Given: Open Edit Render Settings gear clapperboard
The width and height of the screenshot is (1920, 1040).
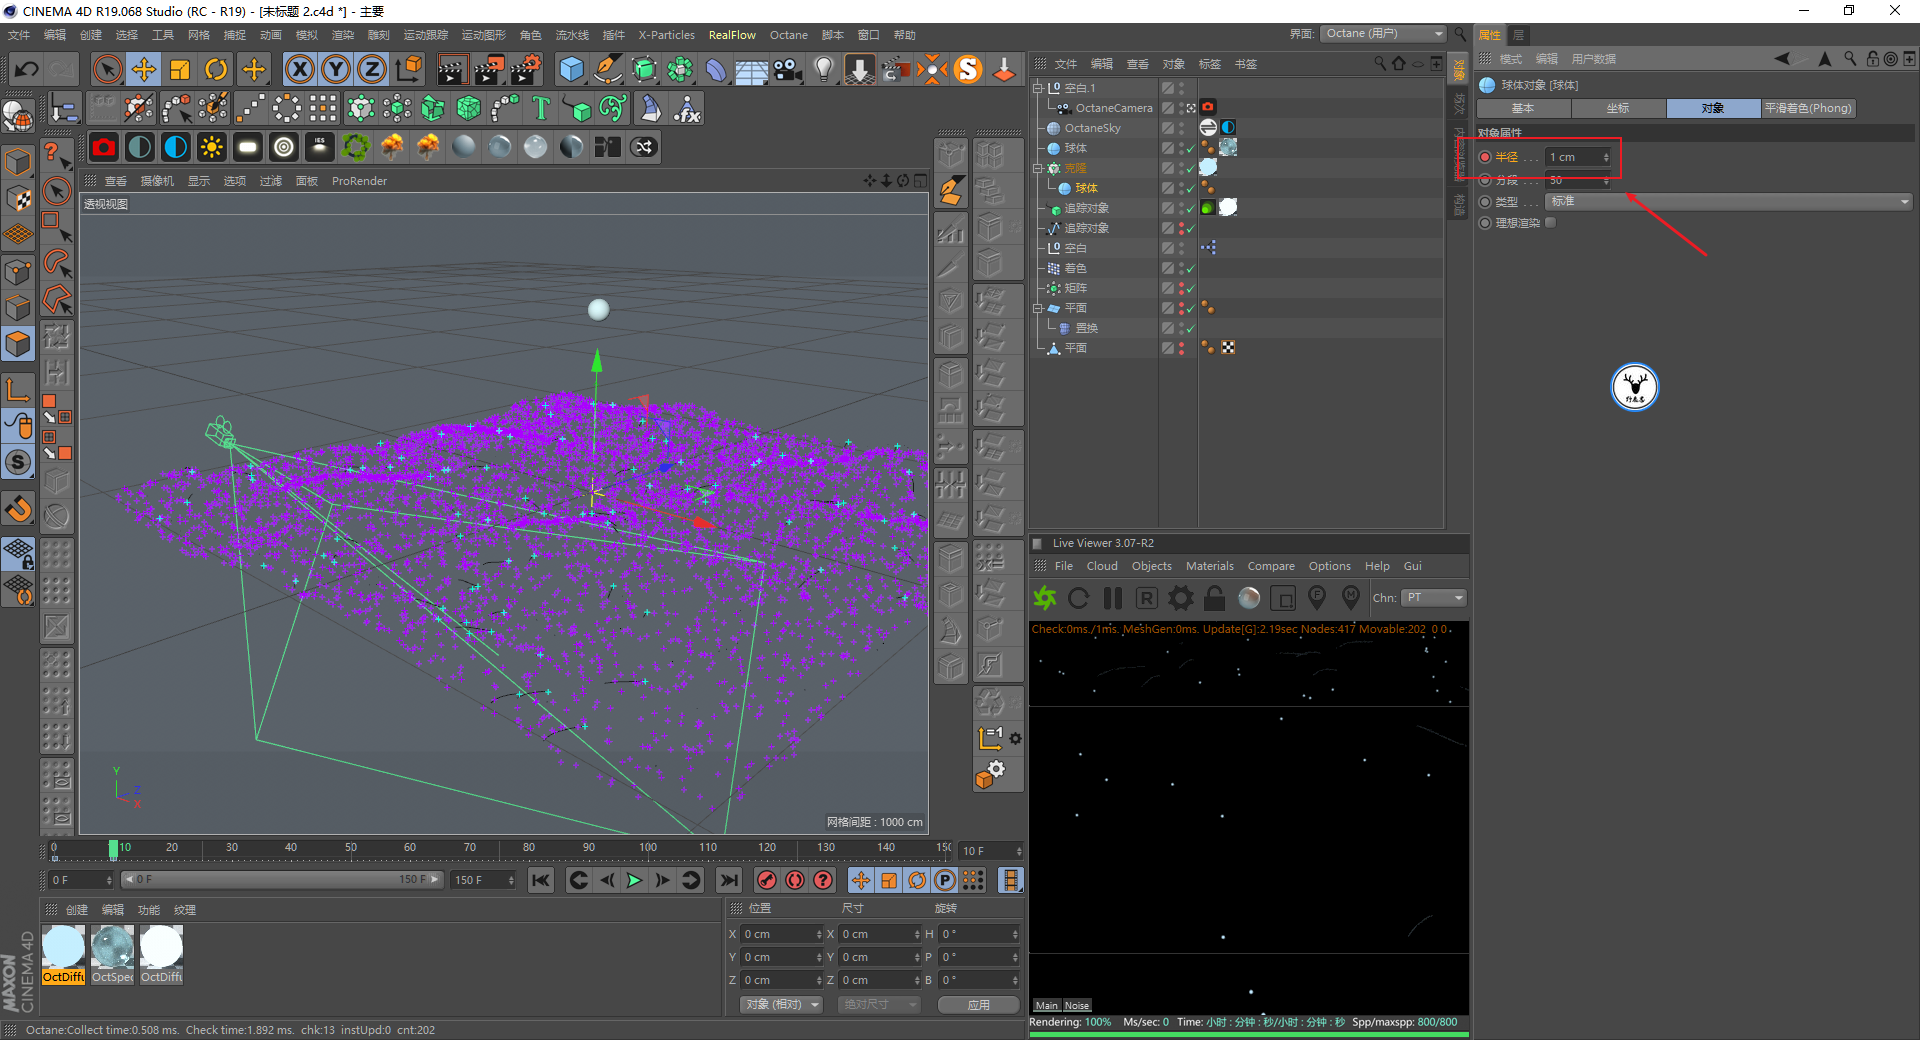Looking at the screenshot, I should (526, 69).
